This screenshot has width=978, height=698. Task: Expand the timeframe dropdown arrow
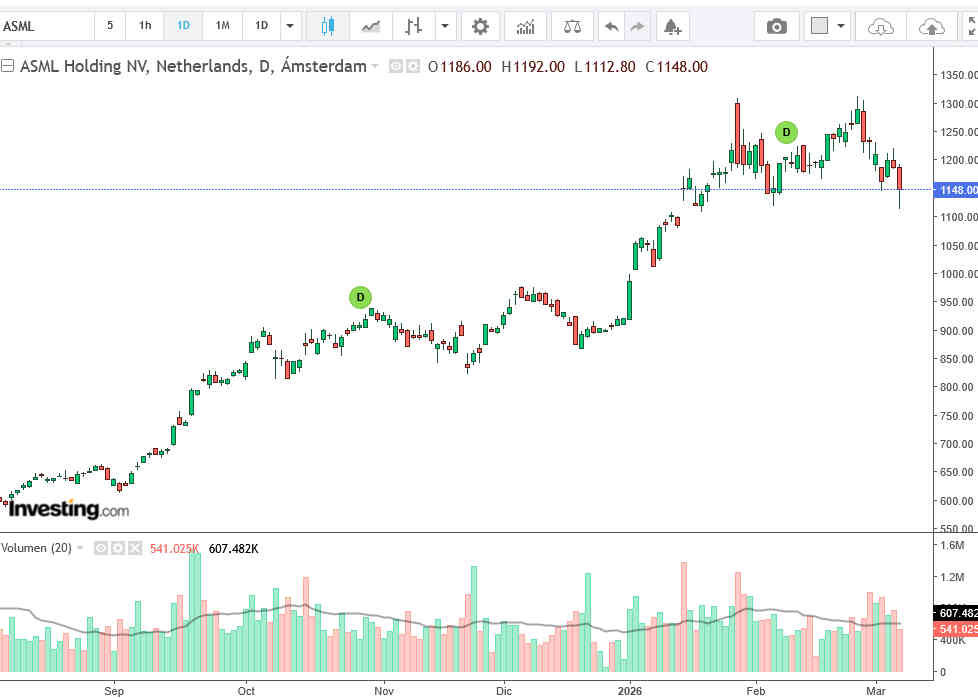click(x=290, y=26)
